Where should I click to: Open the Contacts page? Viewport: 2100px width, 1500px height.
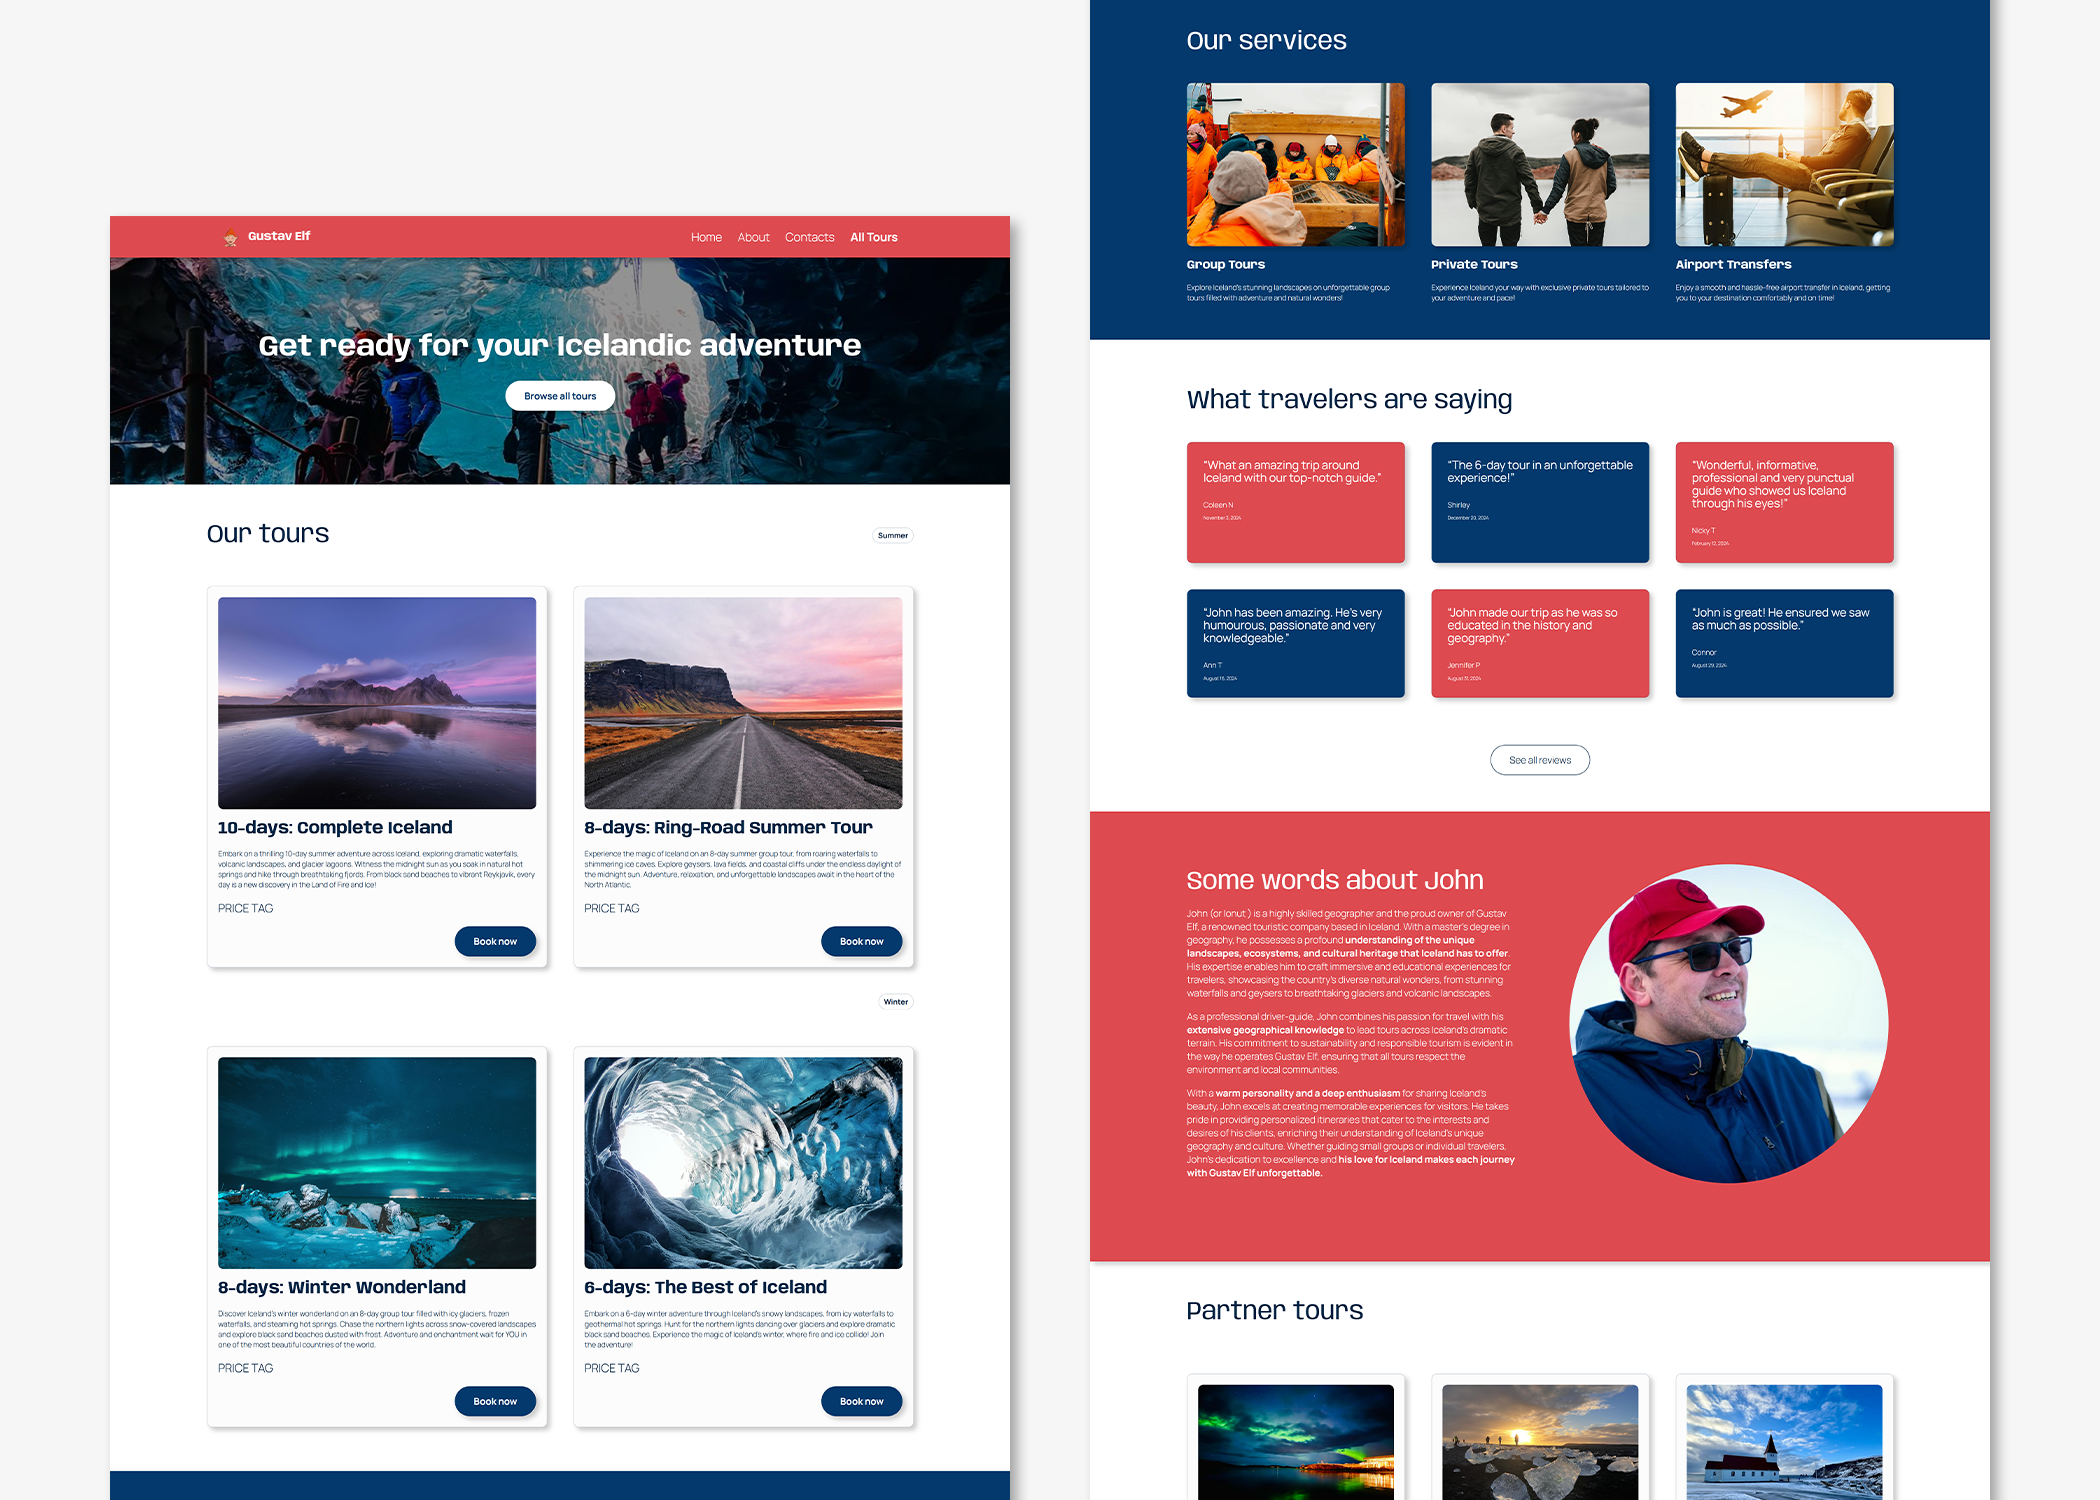[x=809, y=237]
